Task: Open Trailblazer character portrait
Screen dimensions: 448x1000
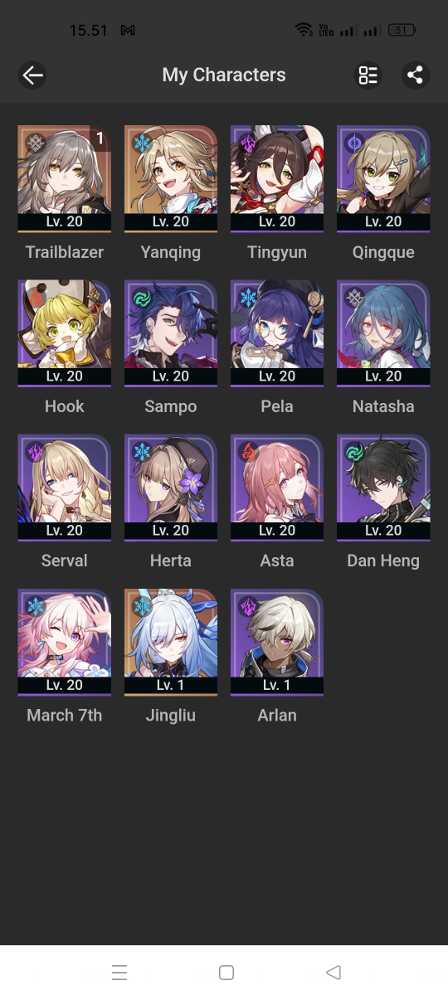Action: click(x=64, y=178)
